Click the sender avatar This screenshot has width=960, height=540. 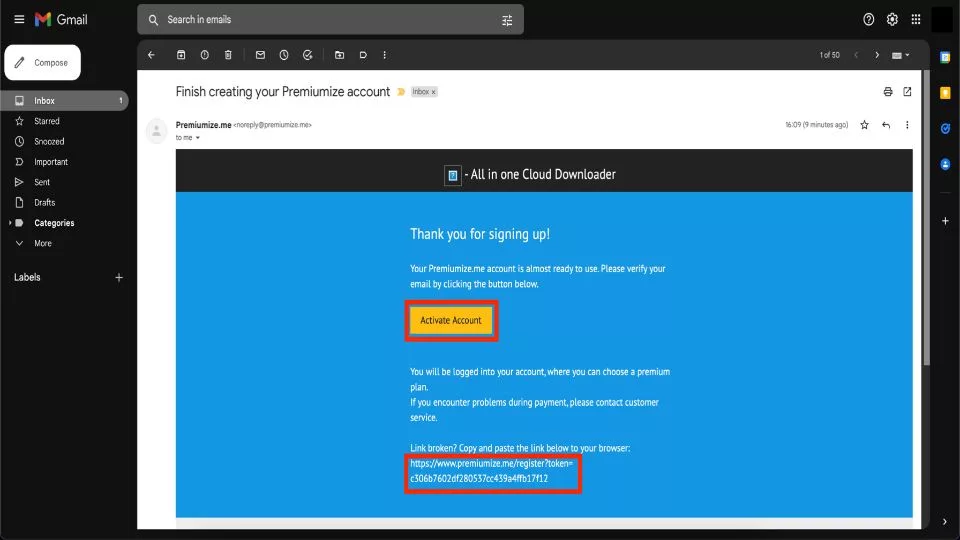[157, 130]
